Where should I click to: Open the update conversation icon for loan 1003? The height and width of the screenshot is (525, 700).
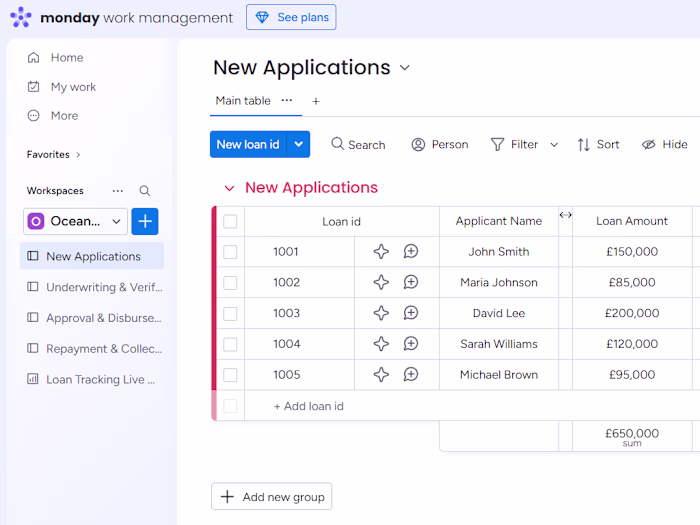point(411,313)
